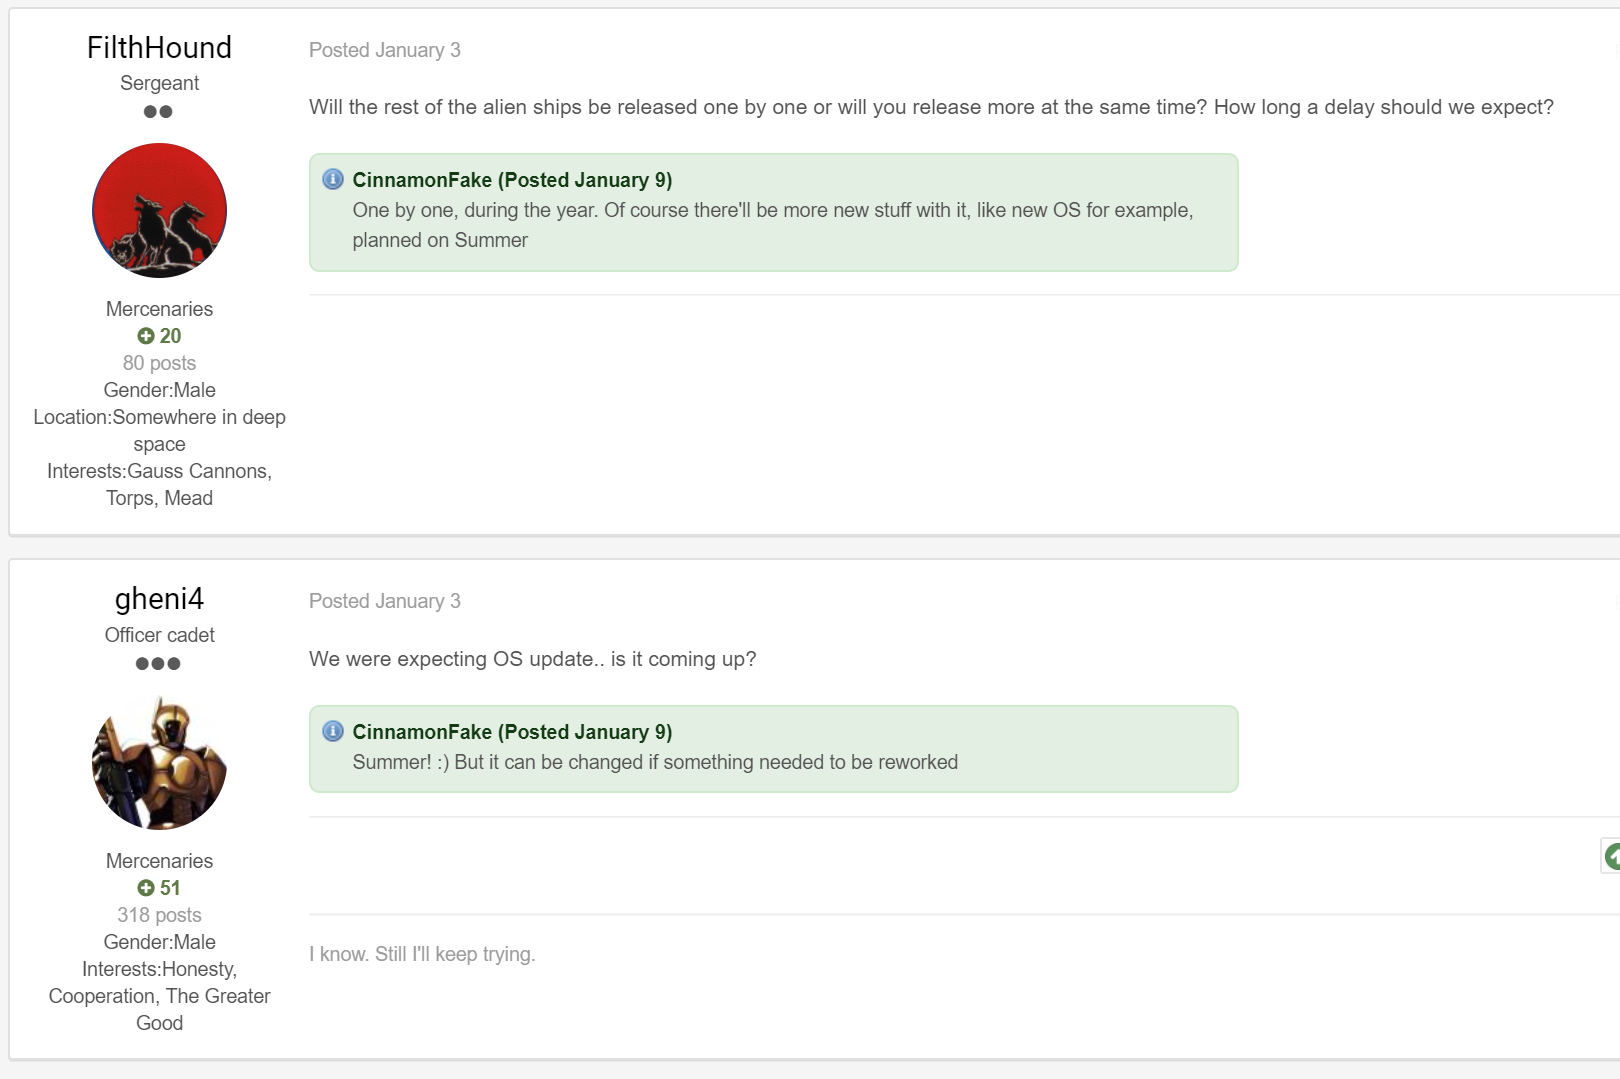Image resolution: width=1620 pixels, height=1079 pixels.
Task: Open FilthHound's wolf avatar picture
Action: (x=159, y=210)
